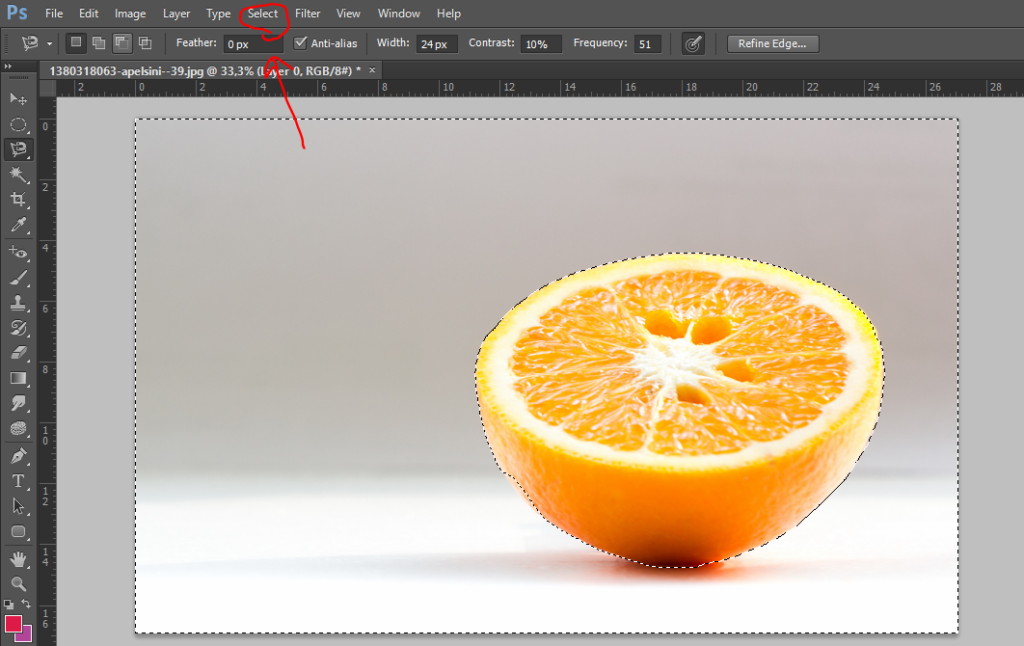Select the Gradient tool
Screen dimensions: 1024x646
(x=18, y=378)
